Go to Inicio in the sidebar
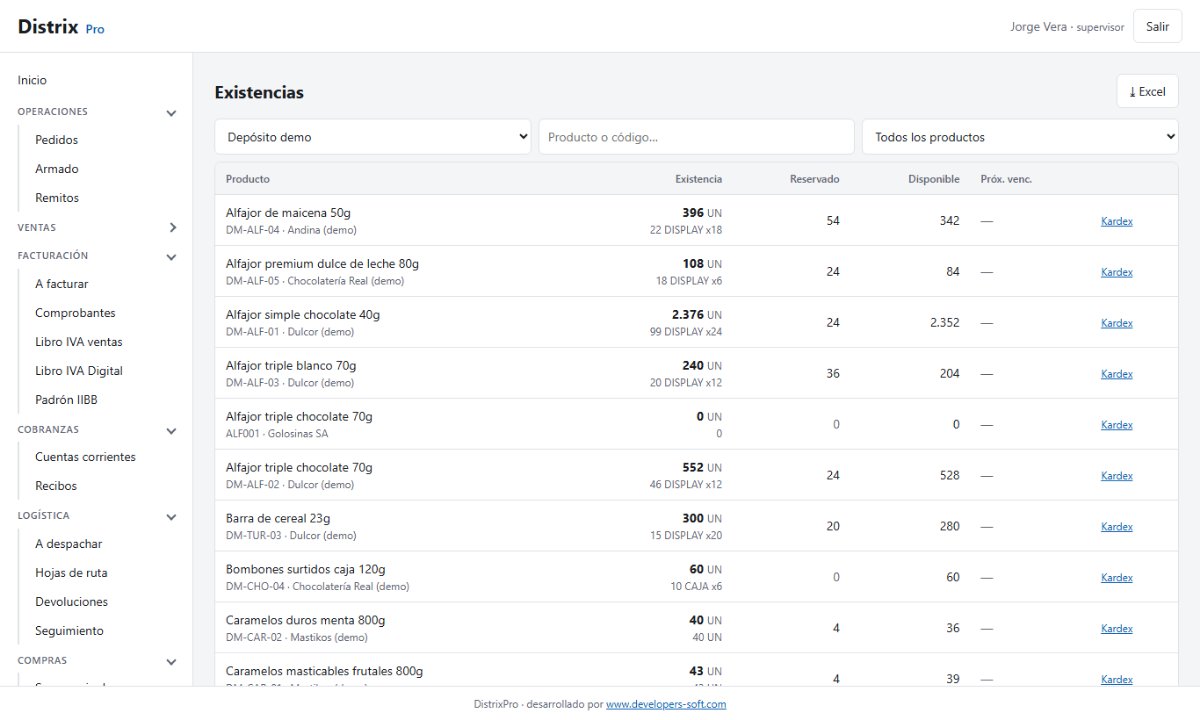This screenshot has height=720, width=1200. (x=32, y=80)
